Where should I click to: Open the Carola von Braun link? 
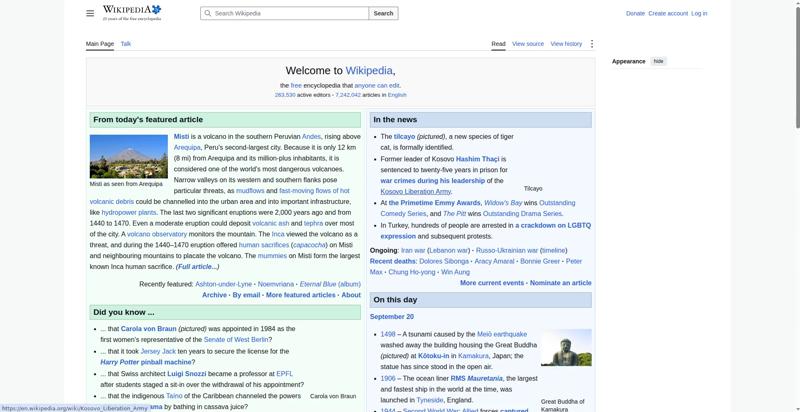(148, 329)
